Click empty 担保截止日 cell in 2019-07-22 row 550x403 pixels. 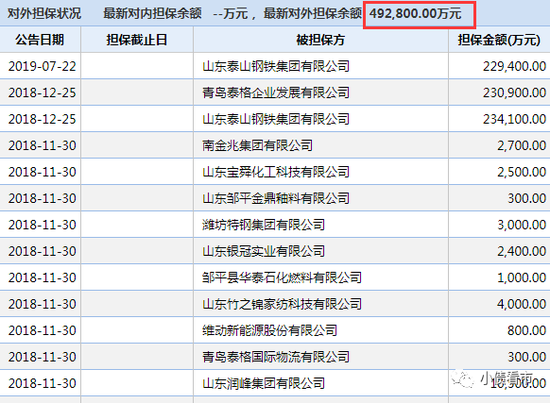tap(137, 66)
